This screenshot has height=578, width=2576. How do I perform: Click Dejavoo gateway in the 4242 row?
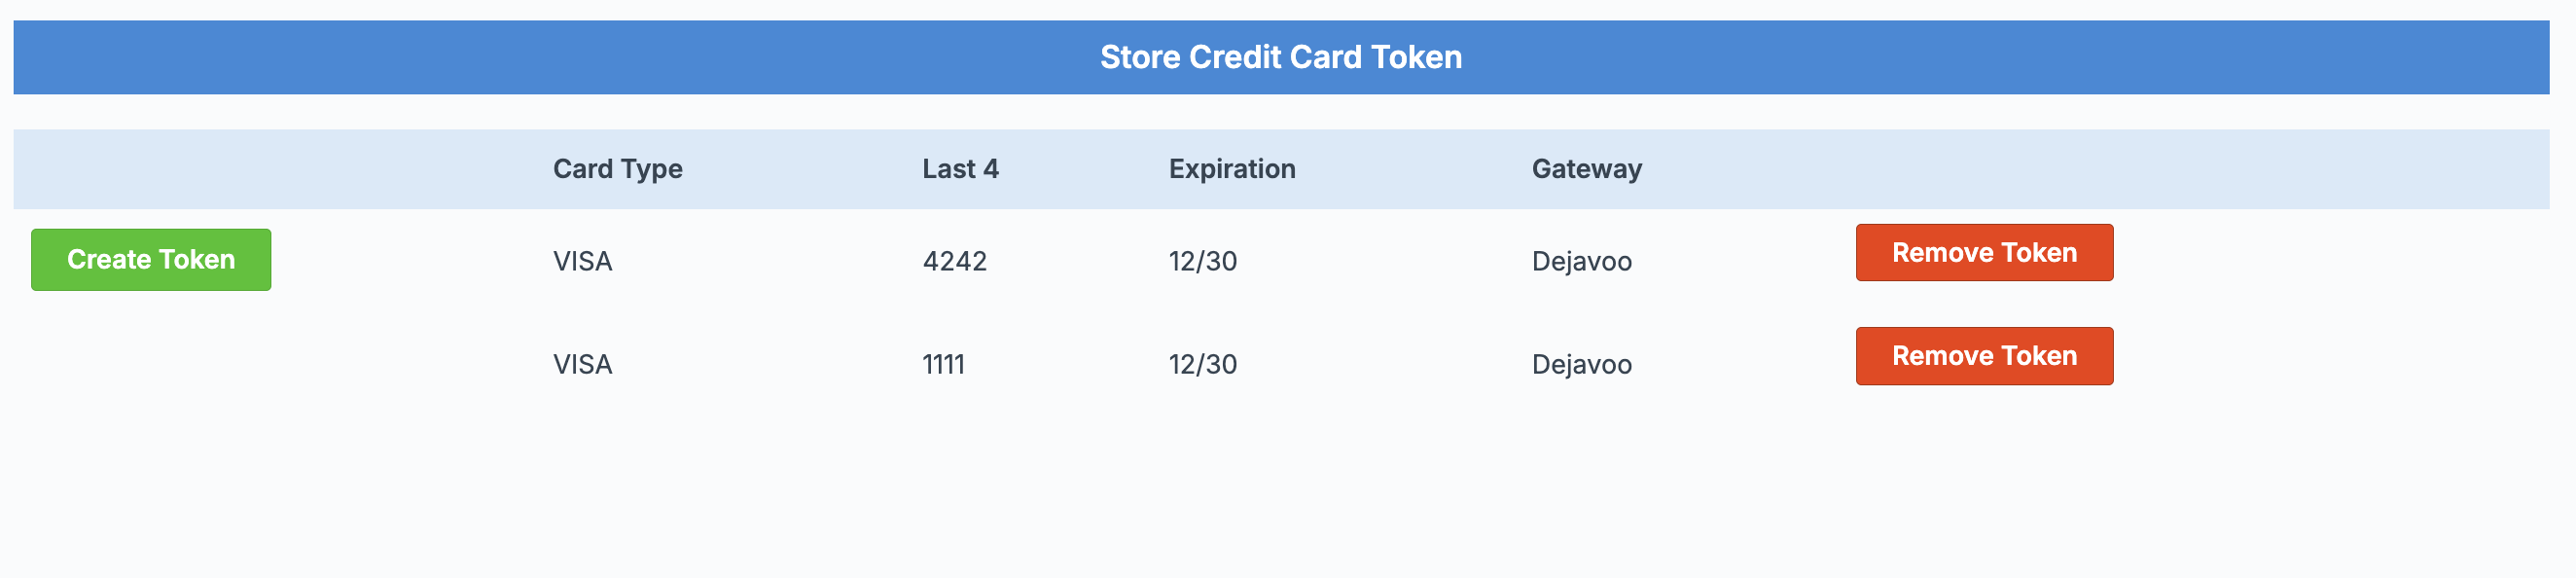tap(1581, 262)
